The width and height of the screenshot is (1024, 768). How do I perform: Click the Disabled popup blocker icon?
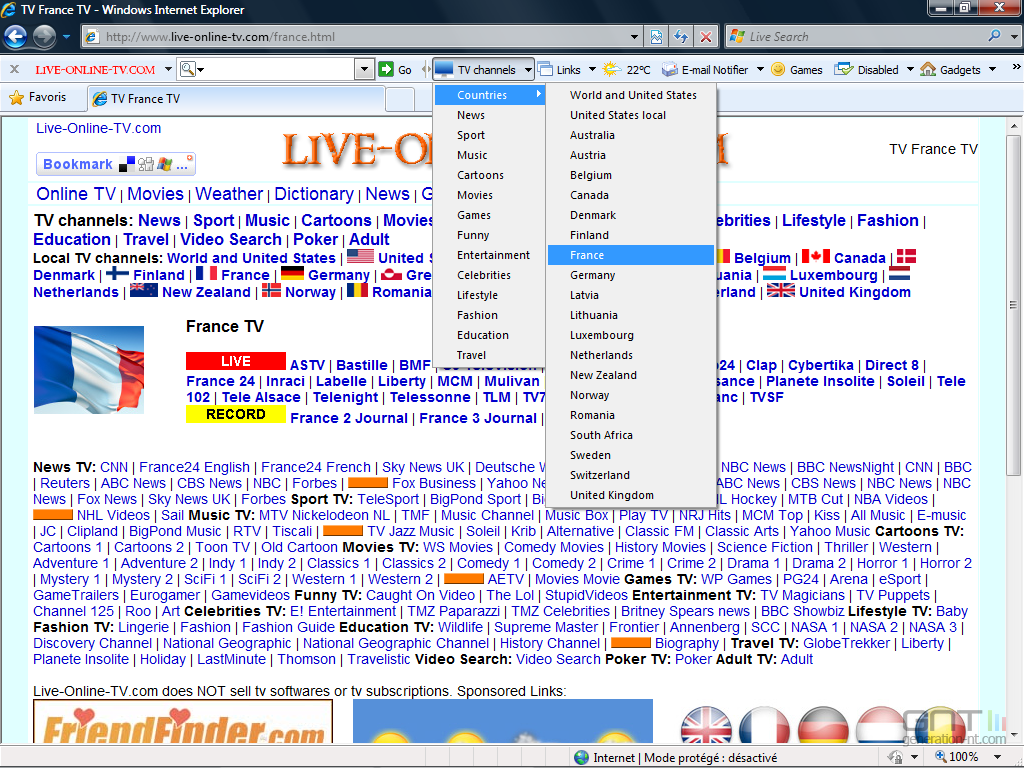pyautogui.click(x=844, y=69)
